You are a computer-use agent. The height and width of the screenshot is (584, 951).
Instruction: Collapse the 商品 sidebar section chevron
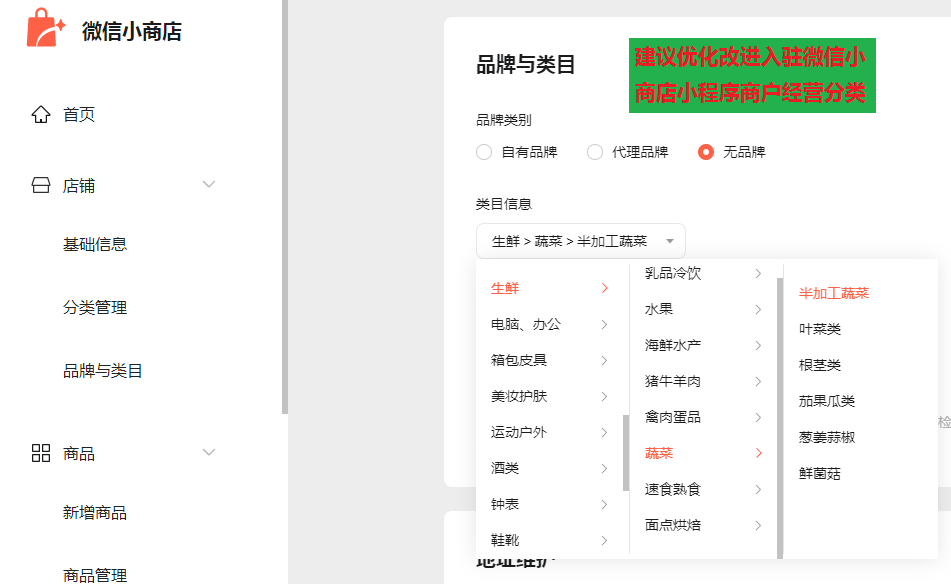[x=209, y=452]
